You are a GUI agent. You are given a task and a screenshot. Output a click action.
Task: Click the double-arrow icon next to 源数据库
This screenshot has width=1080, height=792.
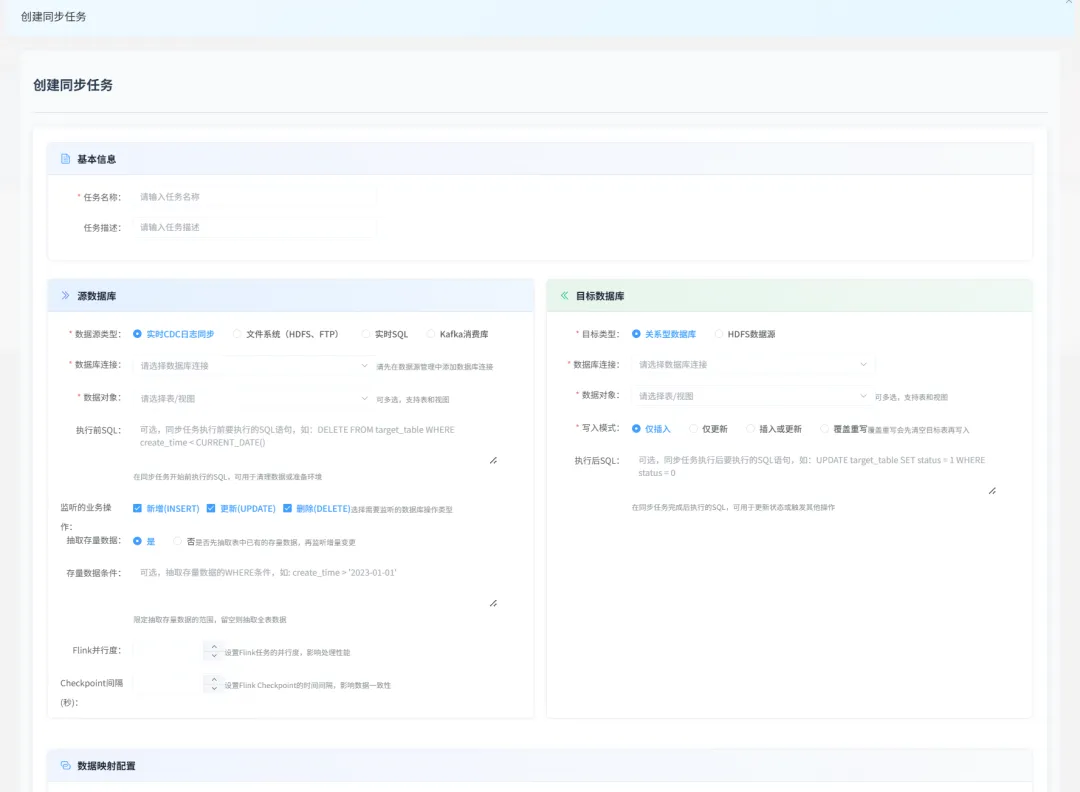point(66,296)
